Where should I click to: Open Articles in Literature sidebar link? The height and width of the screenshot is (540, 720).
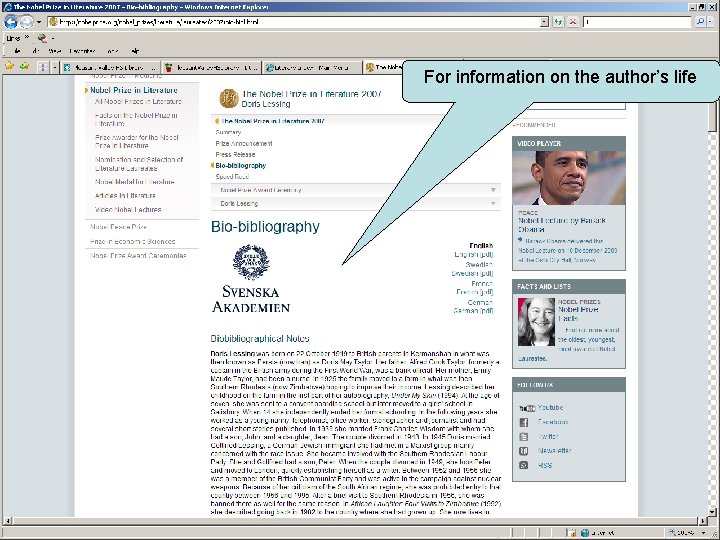[125, 196]
